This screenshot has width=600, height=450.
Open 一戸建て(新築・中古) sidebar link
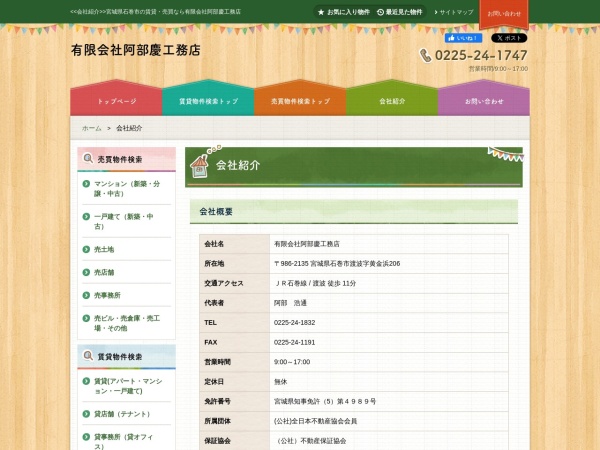tap(124, 221)
